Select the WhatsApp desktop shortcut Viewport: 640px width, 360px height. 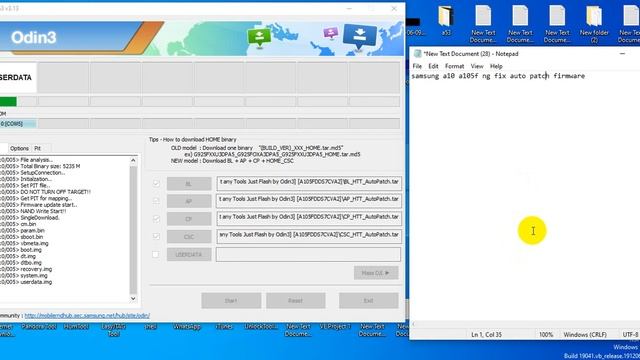point(187,327)
